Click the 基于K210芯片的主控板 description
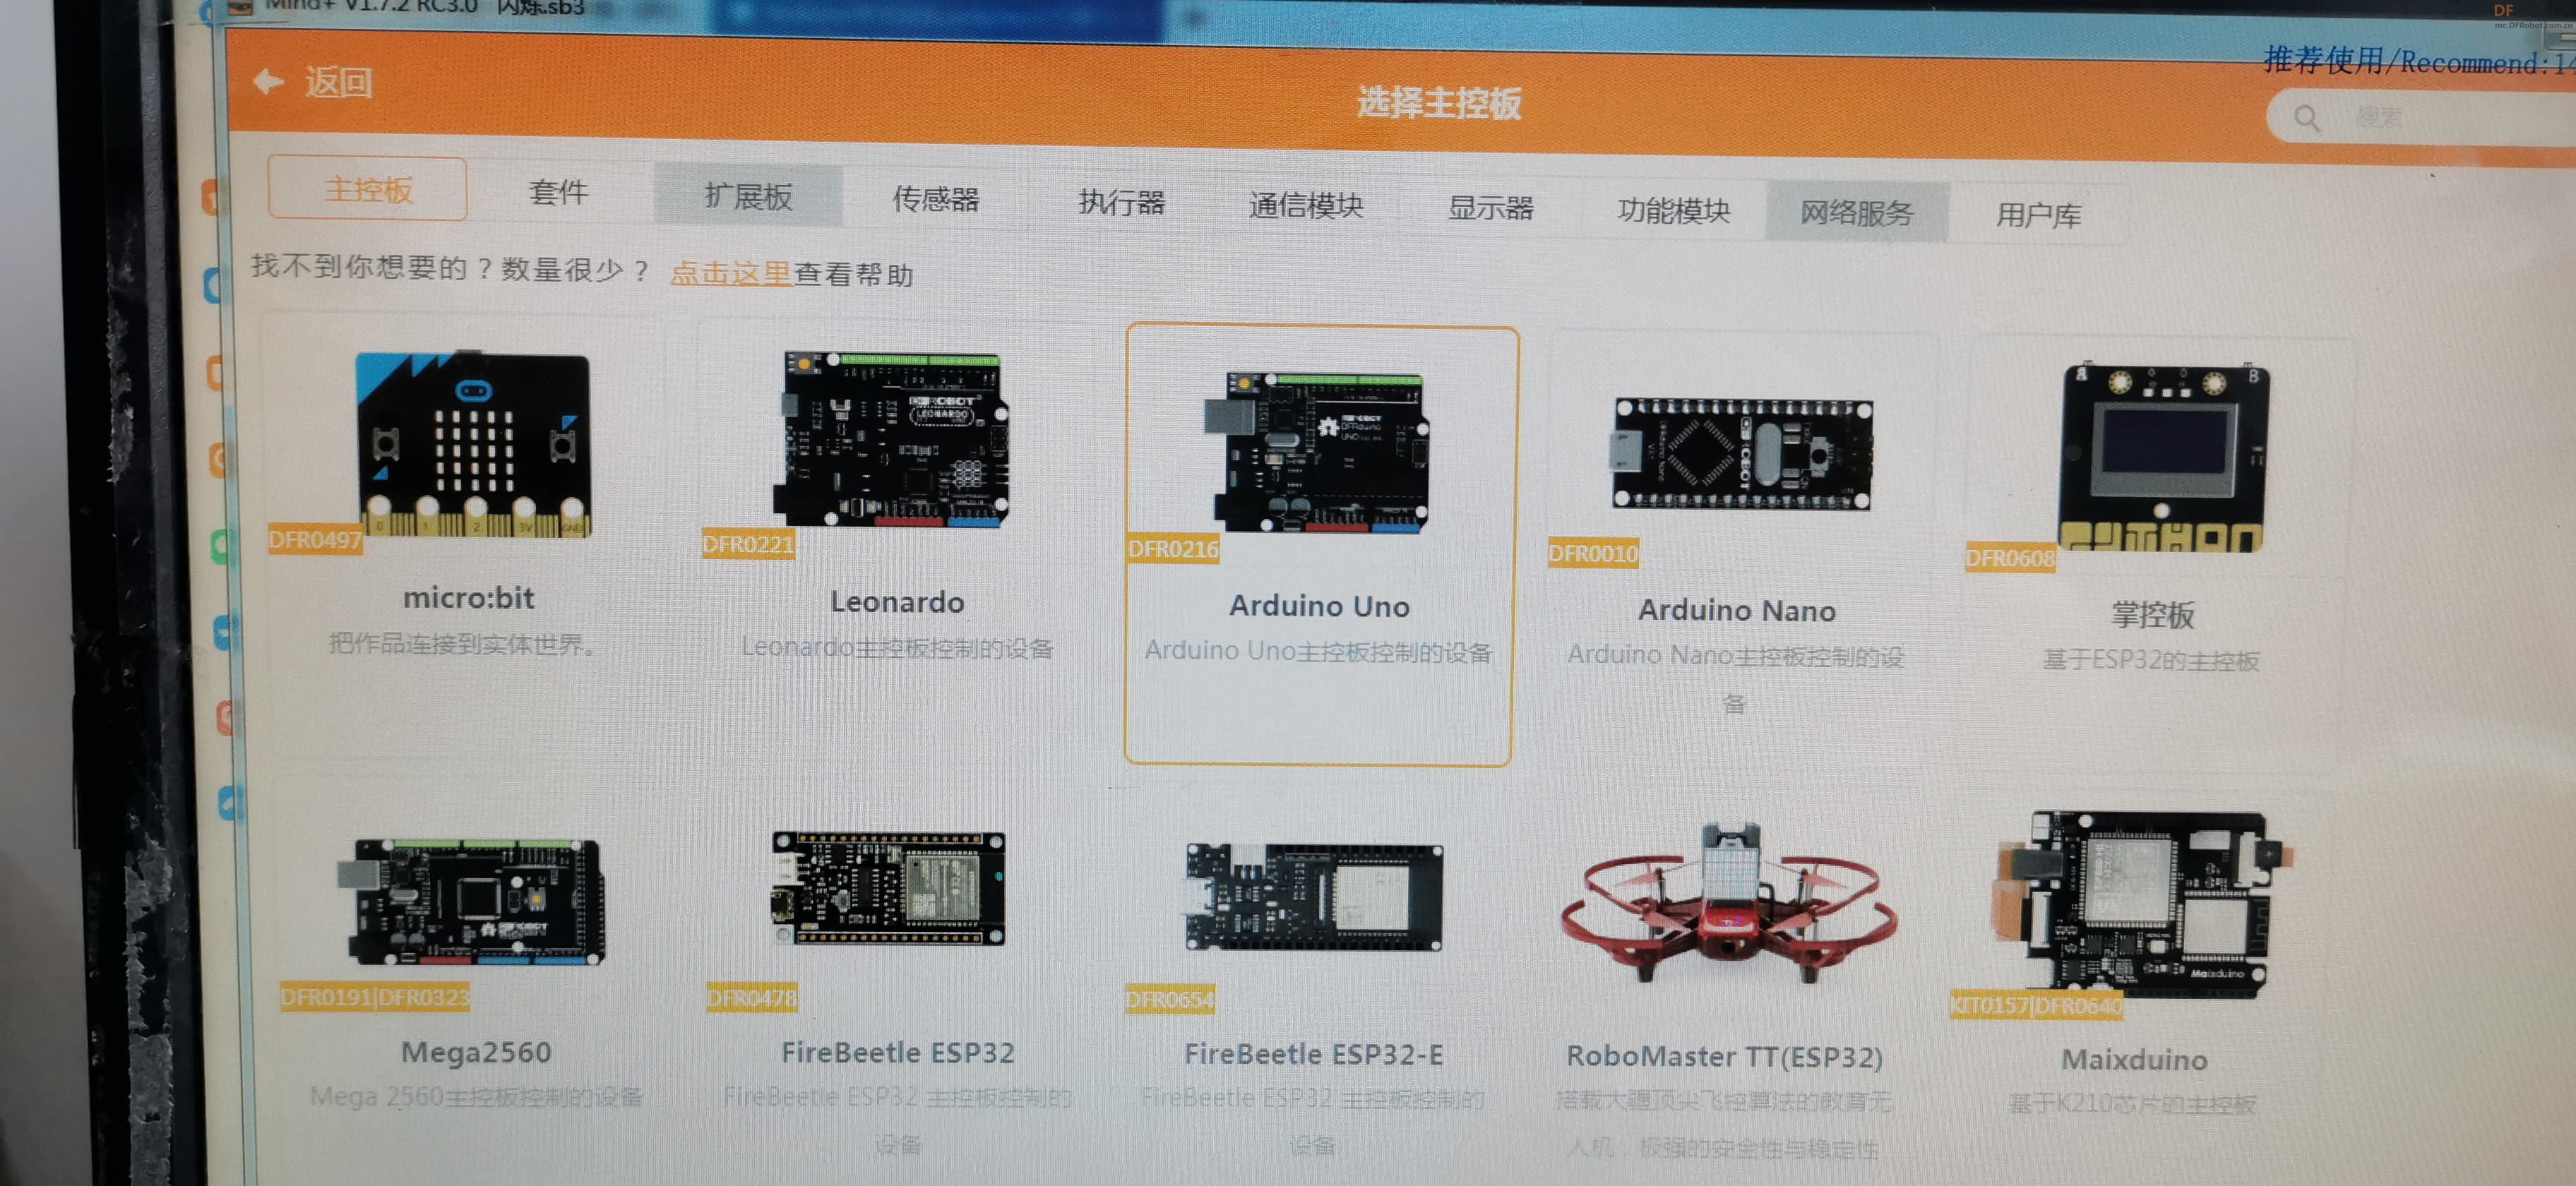2576x1186 pixels. (2132, 1104)
